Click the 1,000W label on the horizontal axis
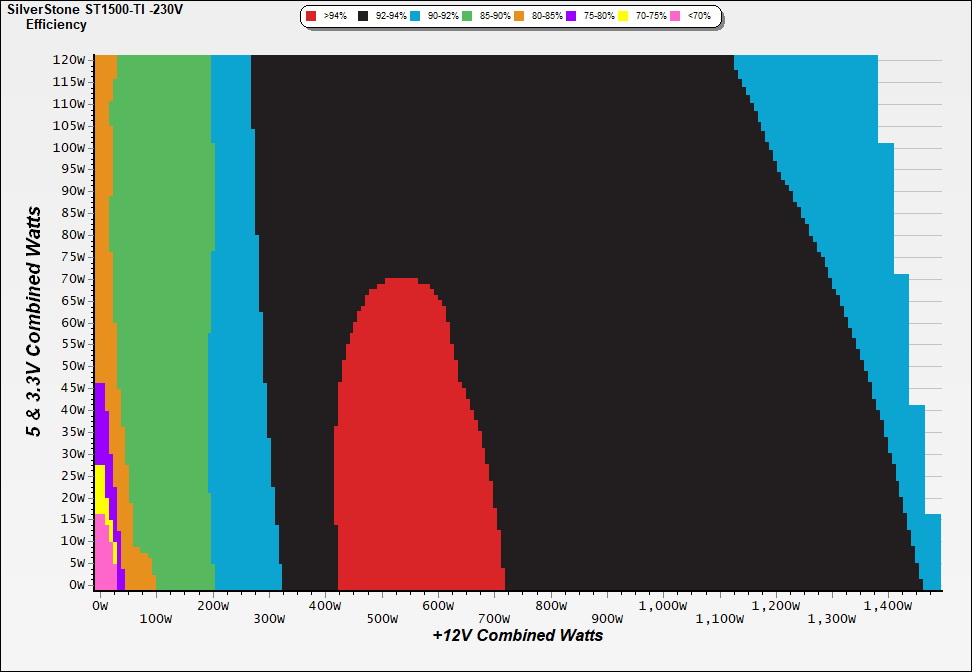Image resolution: width=972 pixels, height=672 pixels. click(665, 606)
